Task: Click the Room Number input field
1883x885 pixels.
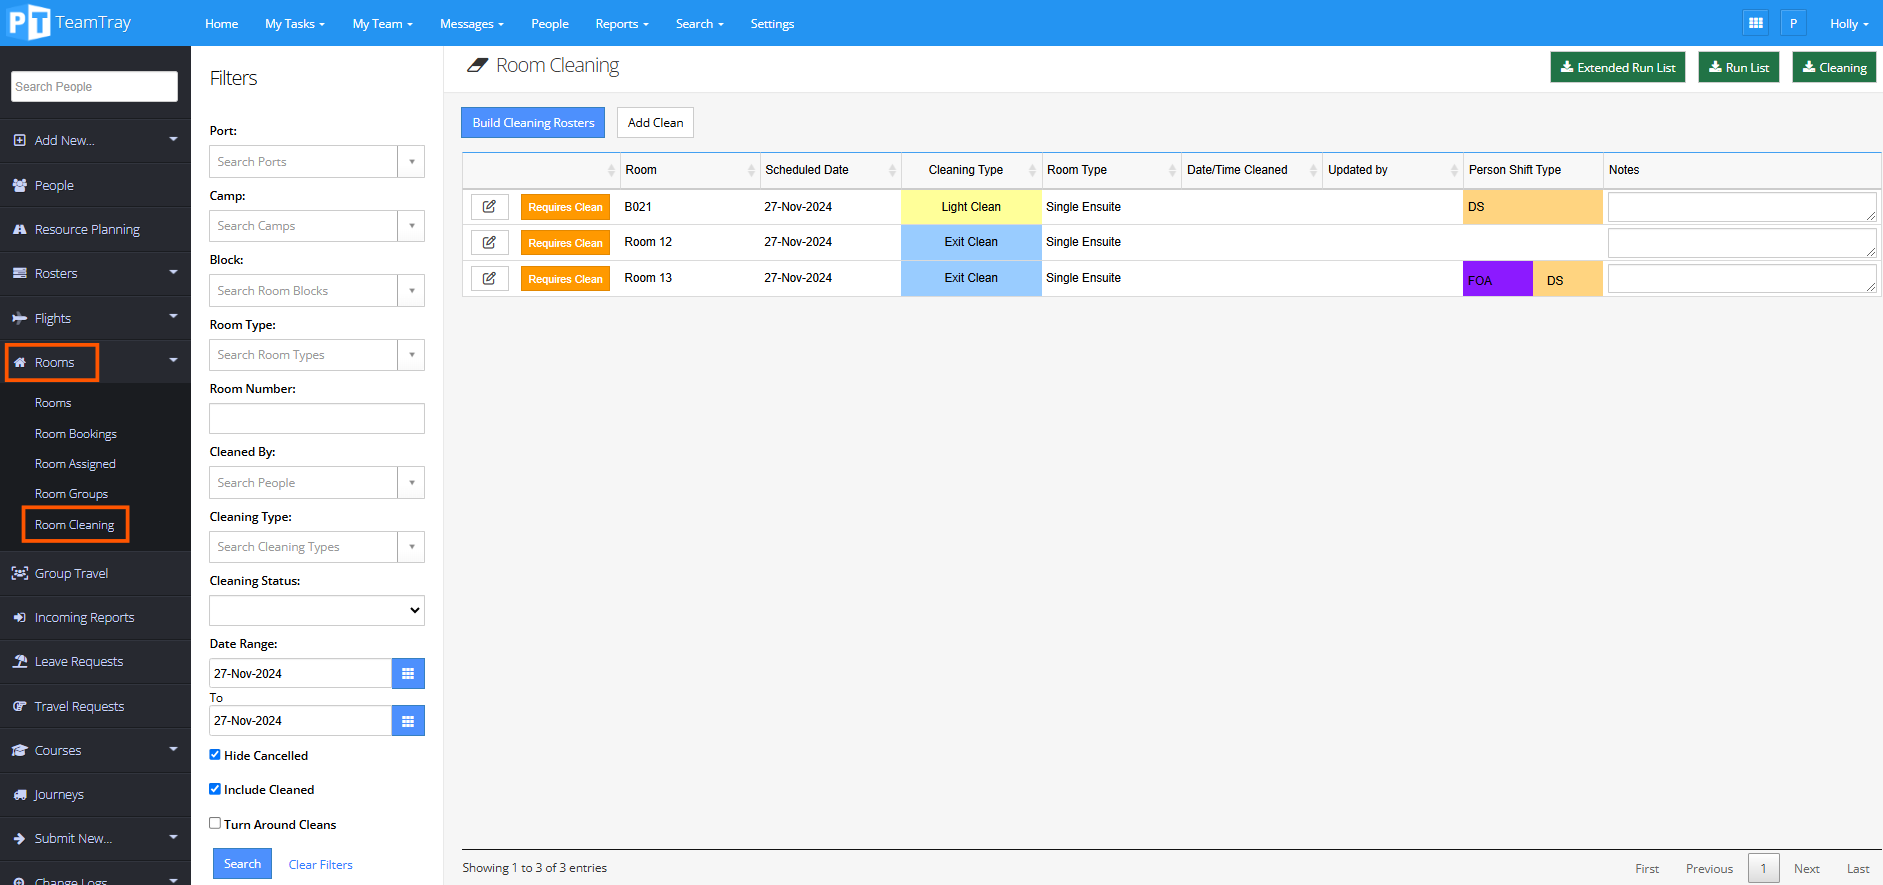Action: pyautogui.click(x=316, y=419)
